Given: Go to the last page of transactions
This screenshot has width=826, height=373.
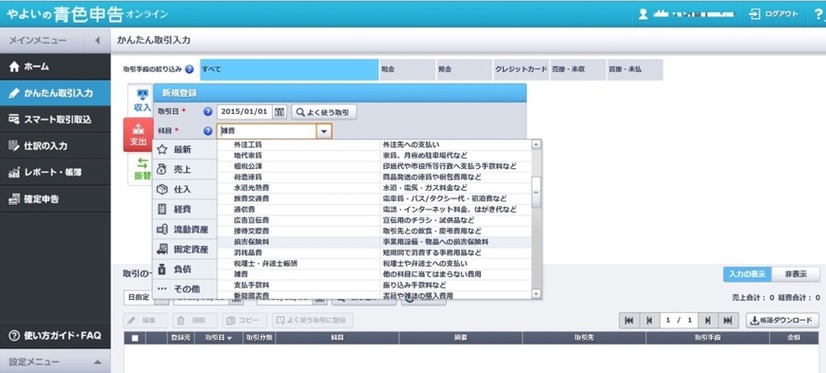Looking at the screenshot, I should pyautogui.click(x=727, y=320).
